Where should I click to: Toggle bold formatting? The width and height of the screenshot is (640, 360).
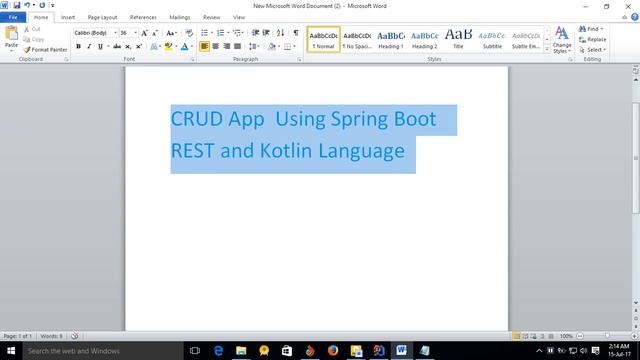[78, 47]
